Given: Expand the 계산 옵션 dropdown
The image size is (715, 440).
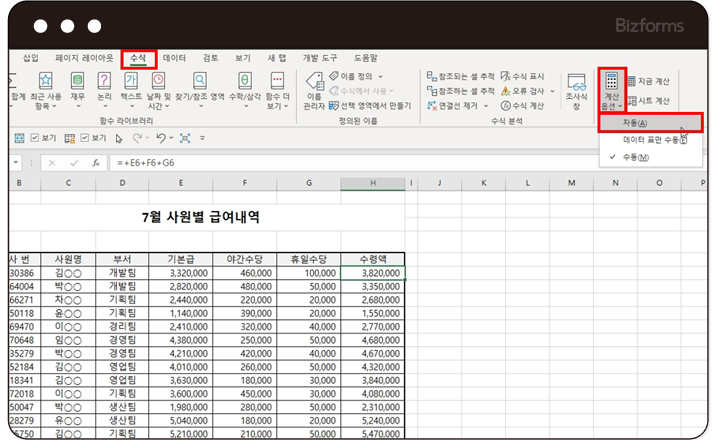Looking at the screenshot, I should pos(612,90).
